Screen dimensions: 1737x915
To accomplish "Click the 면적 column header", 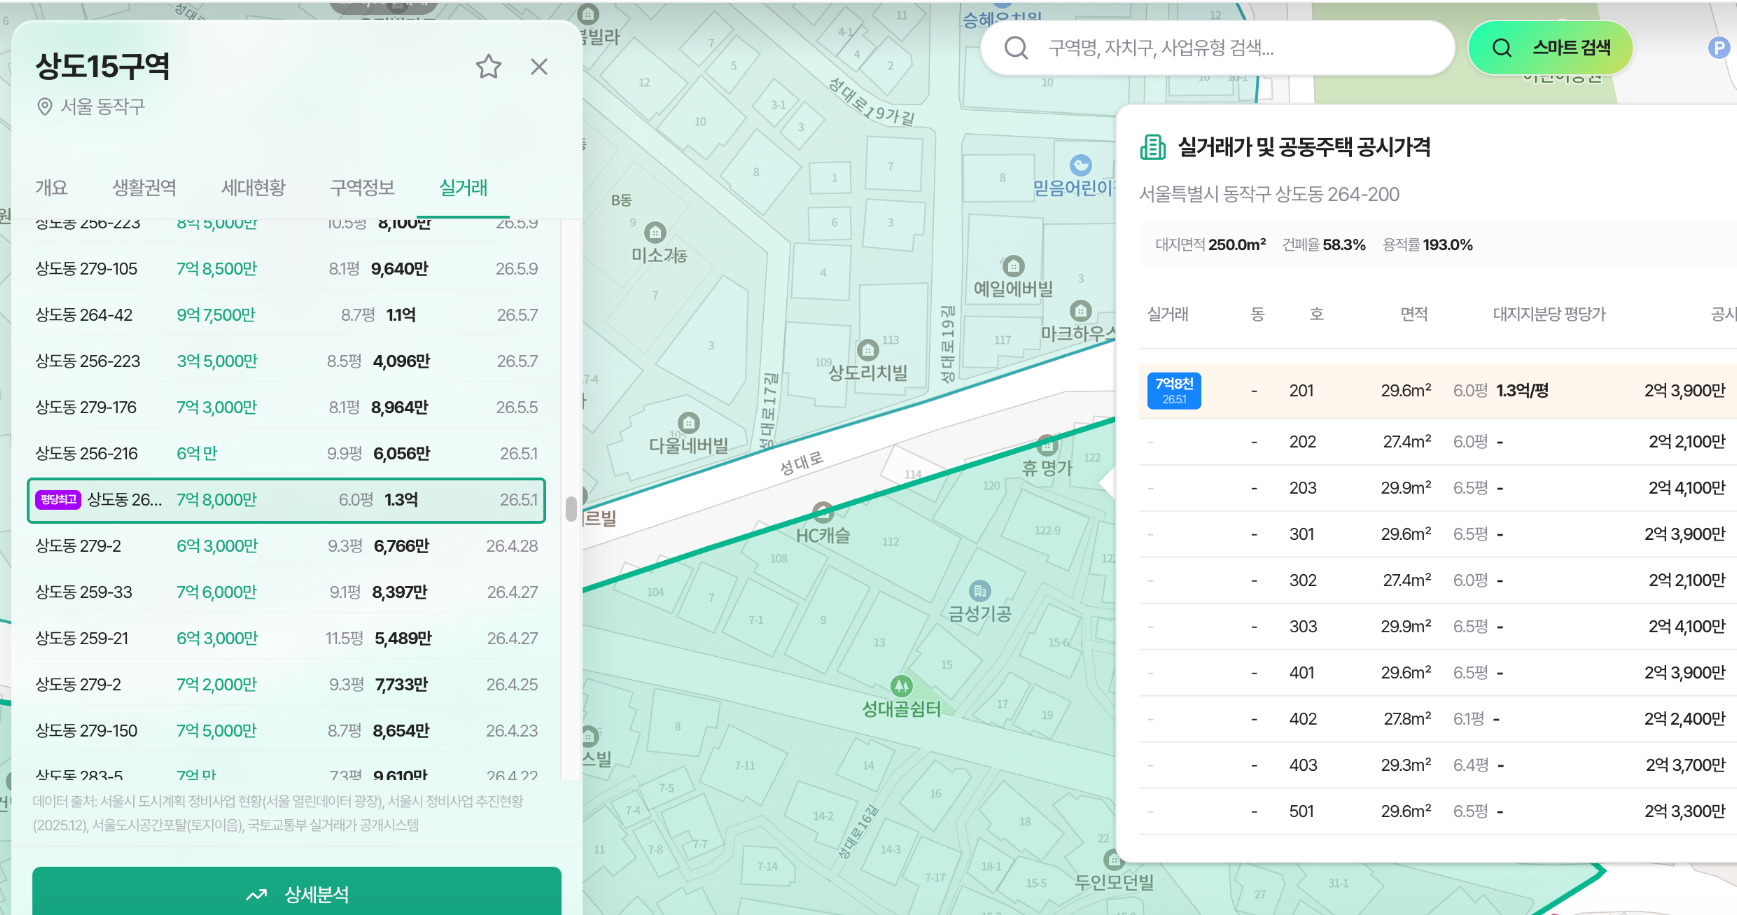I will pyautogui.click(x=1414, y=314).
